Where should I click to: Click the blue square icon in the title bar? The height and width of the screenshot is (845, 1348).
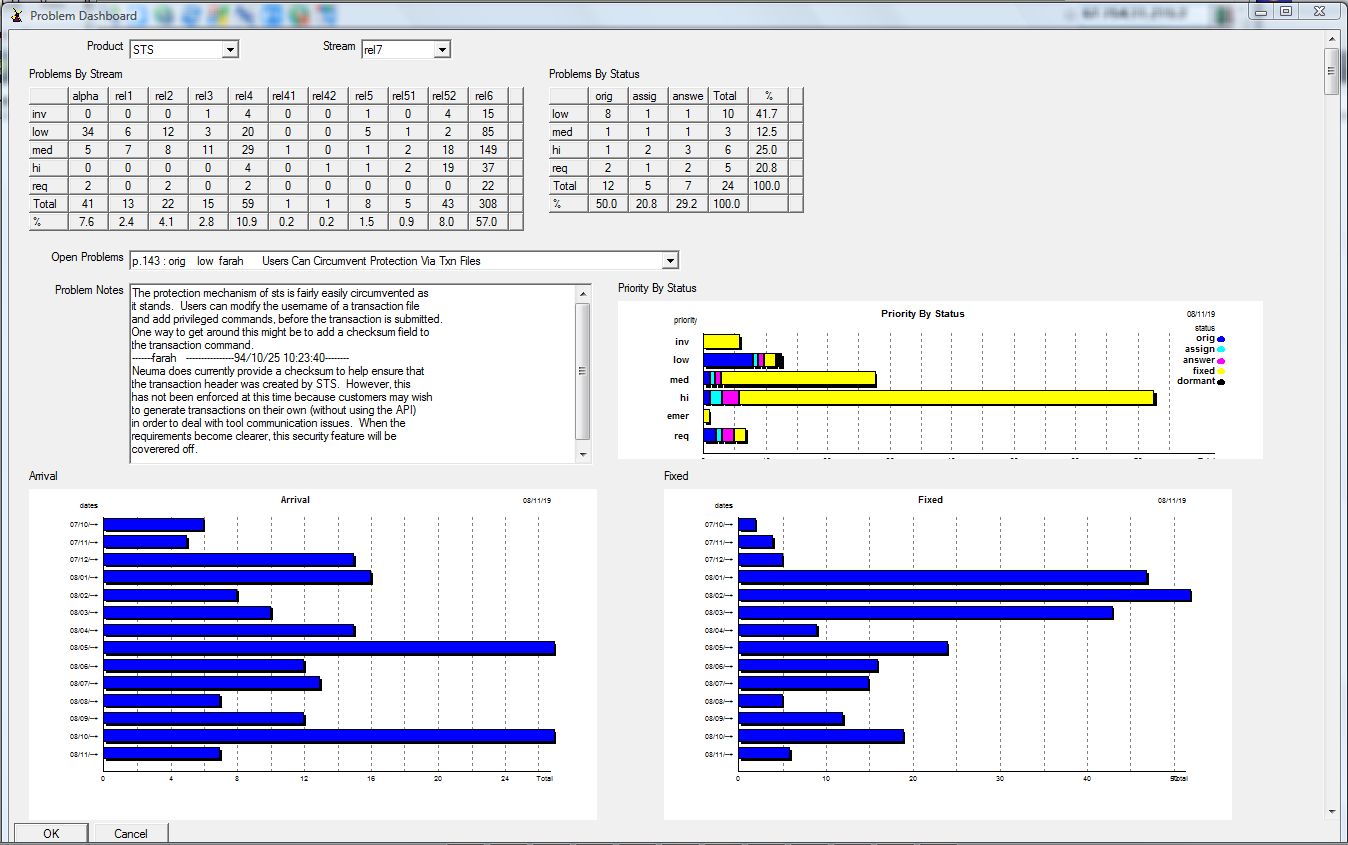pyautogui.click(x=270, y=15)
